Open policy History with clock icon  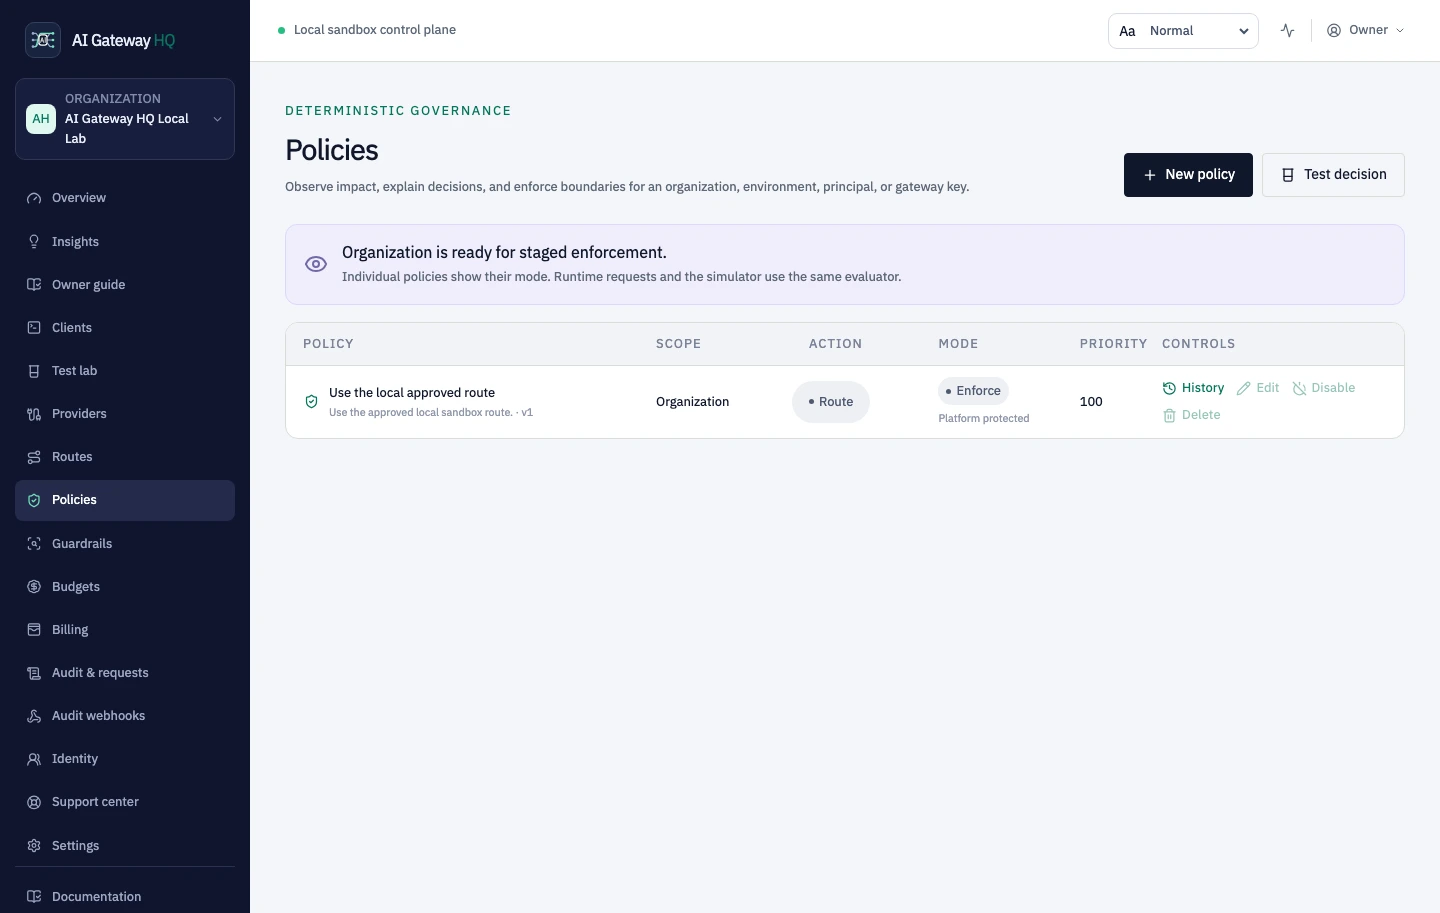tap(1193, 388)
